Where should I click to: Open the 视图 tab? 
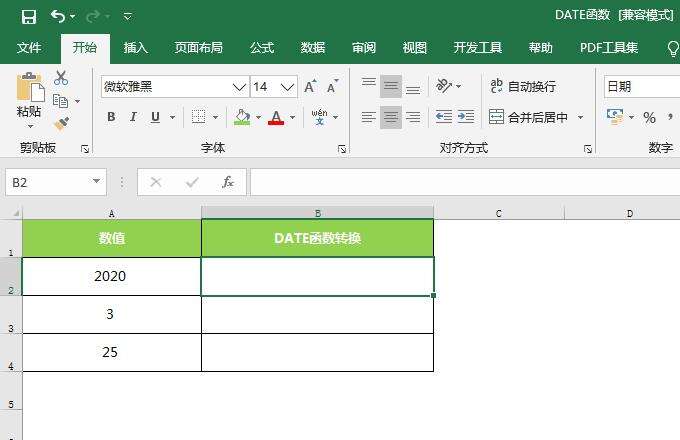(415, 47)
